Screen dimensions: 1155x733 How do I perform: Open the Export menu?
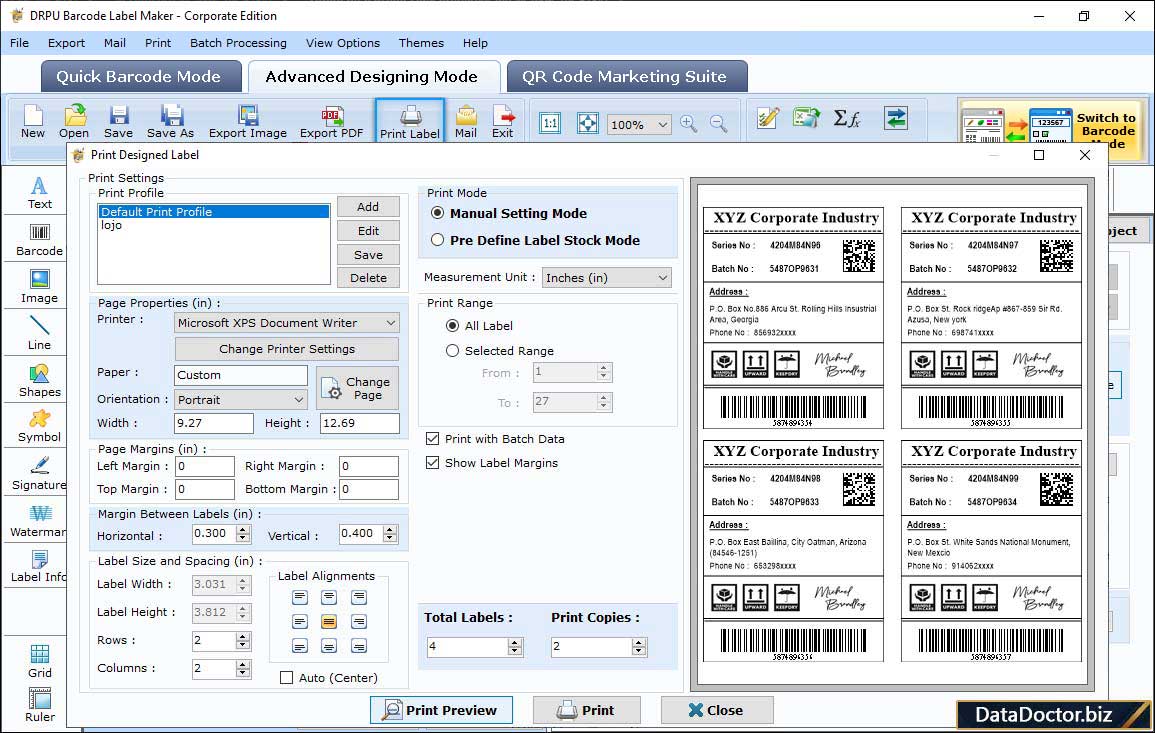(66, 43)
